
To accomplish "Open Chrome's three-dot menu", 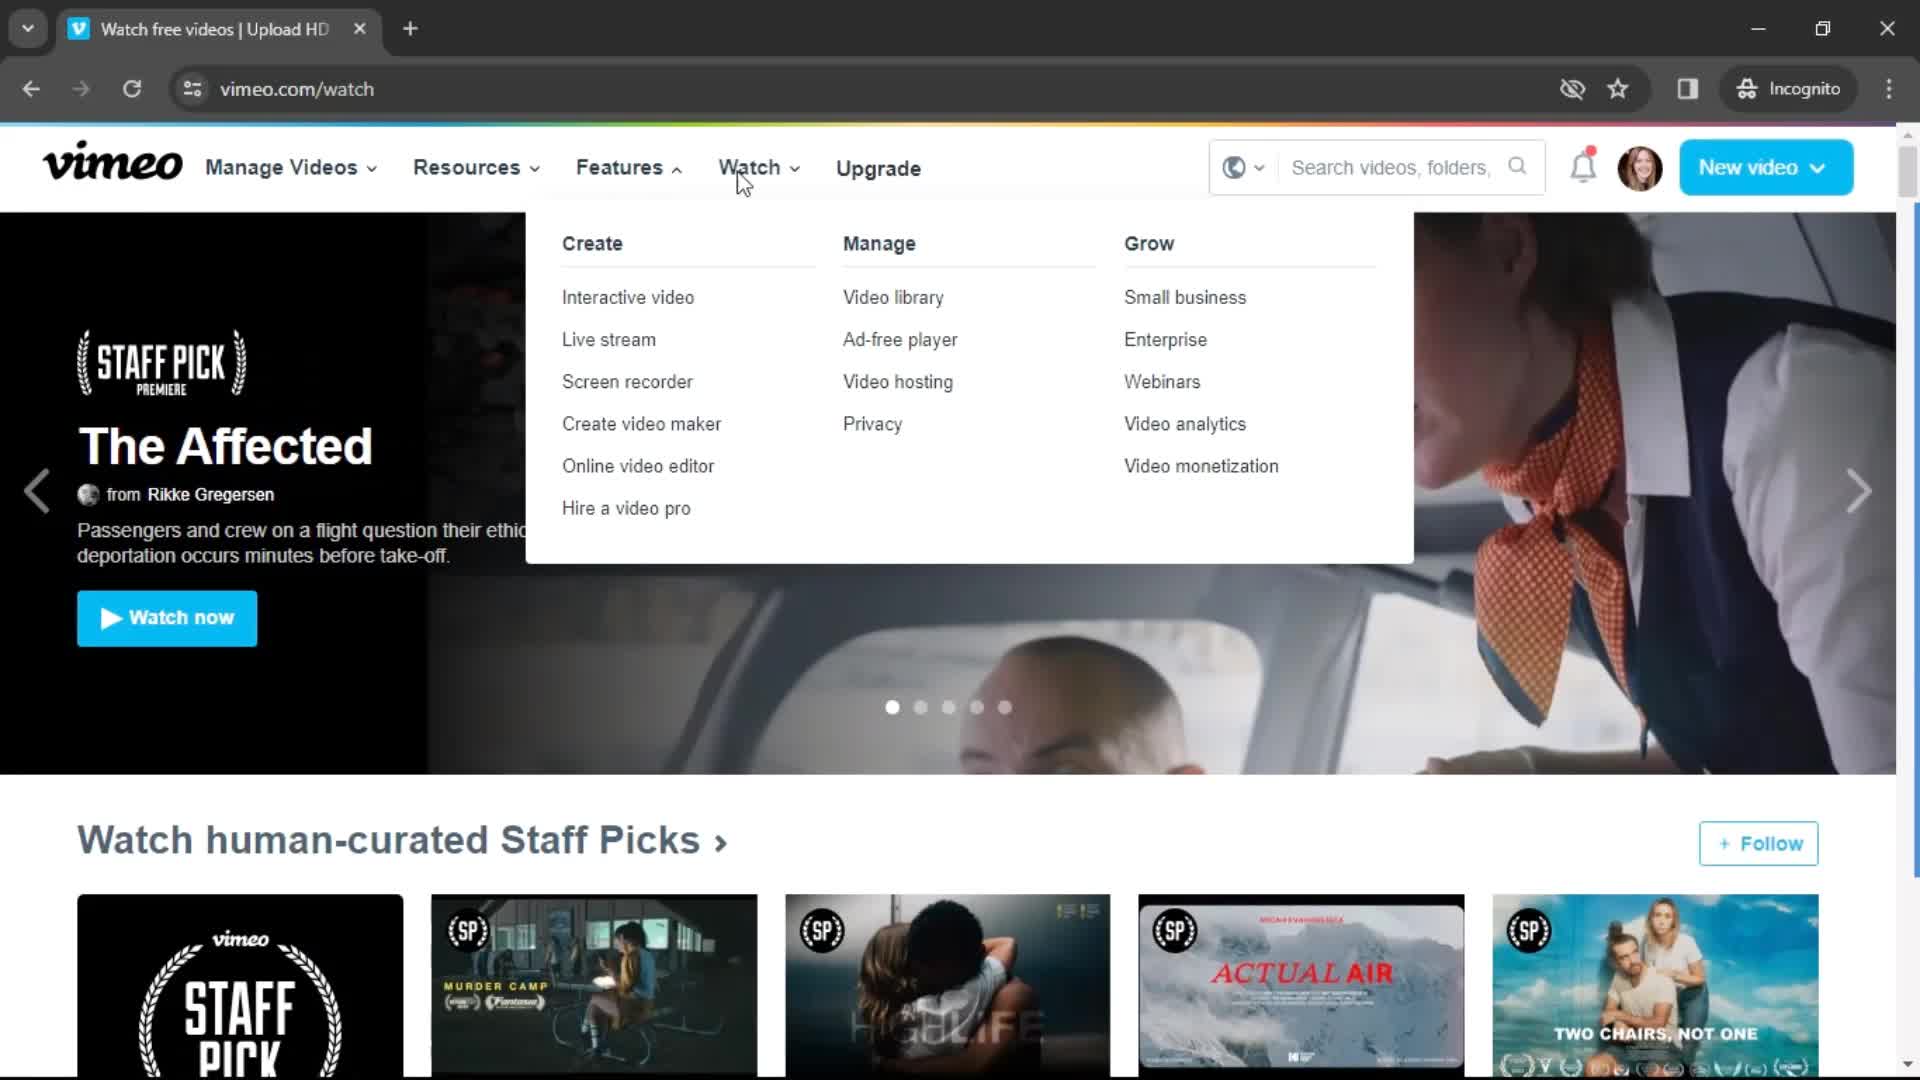I will 1889,89.
